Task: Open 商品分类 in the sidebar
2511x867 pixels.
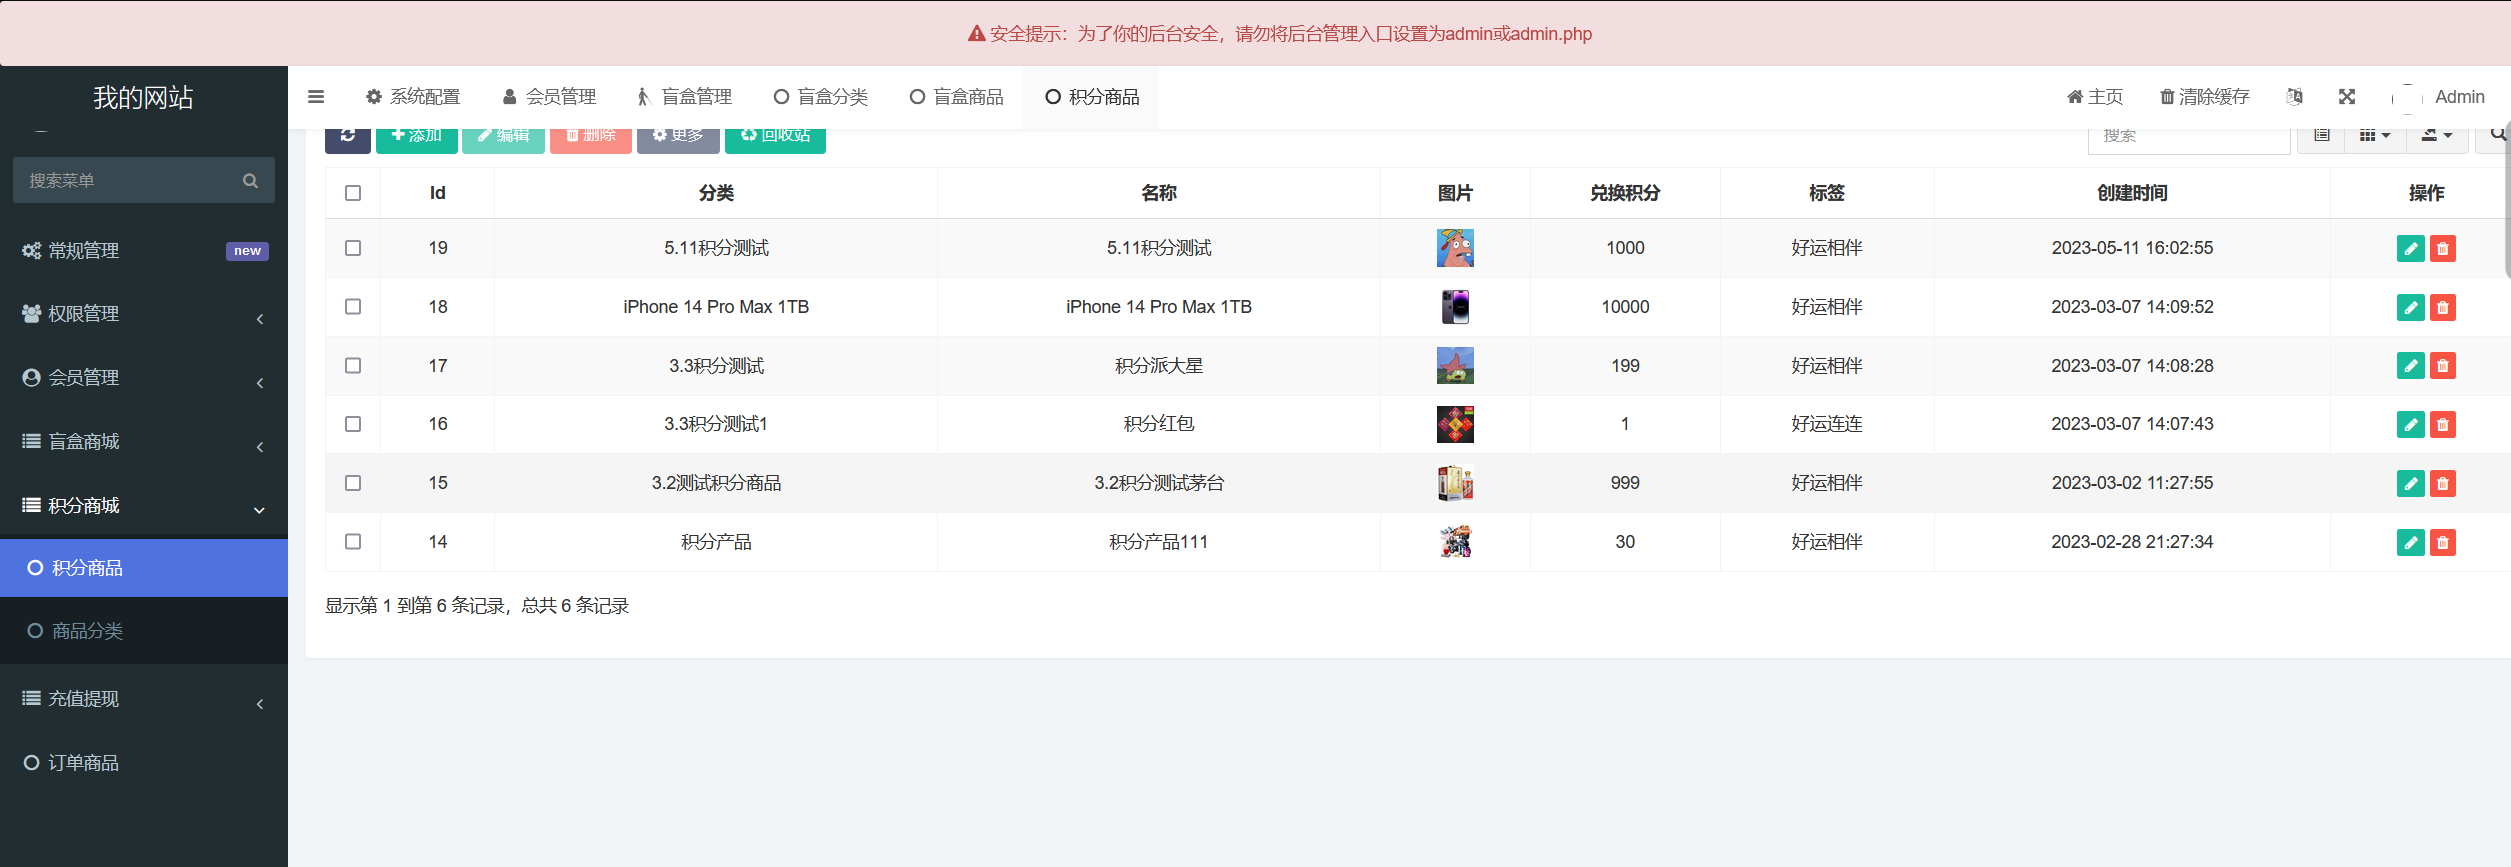Action: point(87,631)
